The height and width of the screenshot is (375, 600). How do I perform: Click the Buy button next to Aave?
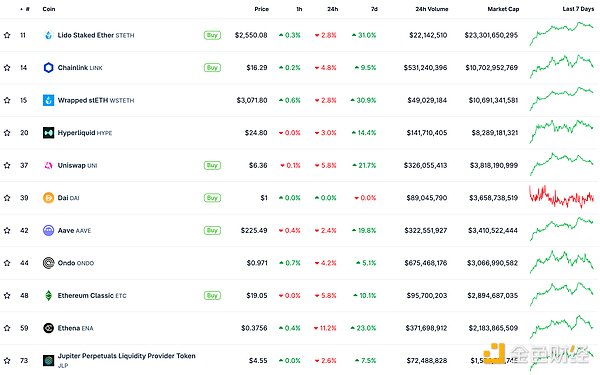pyautogui.click(x=212, y=230)
